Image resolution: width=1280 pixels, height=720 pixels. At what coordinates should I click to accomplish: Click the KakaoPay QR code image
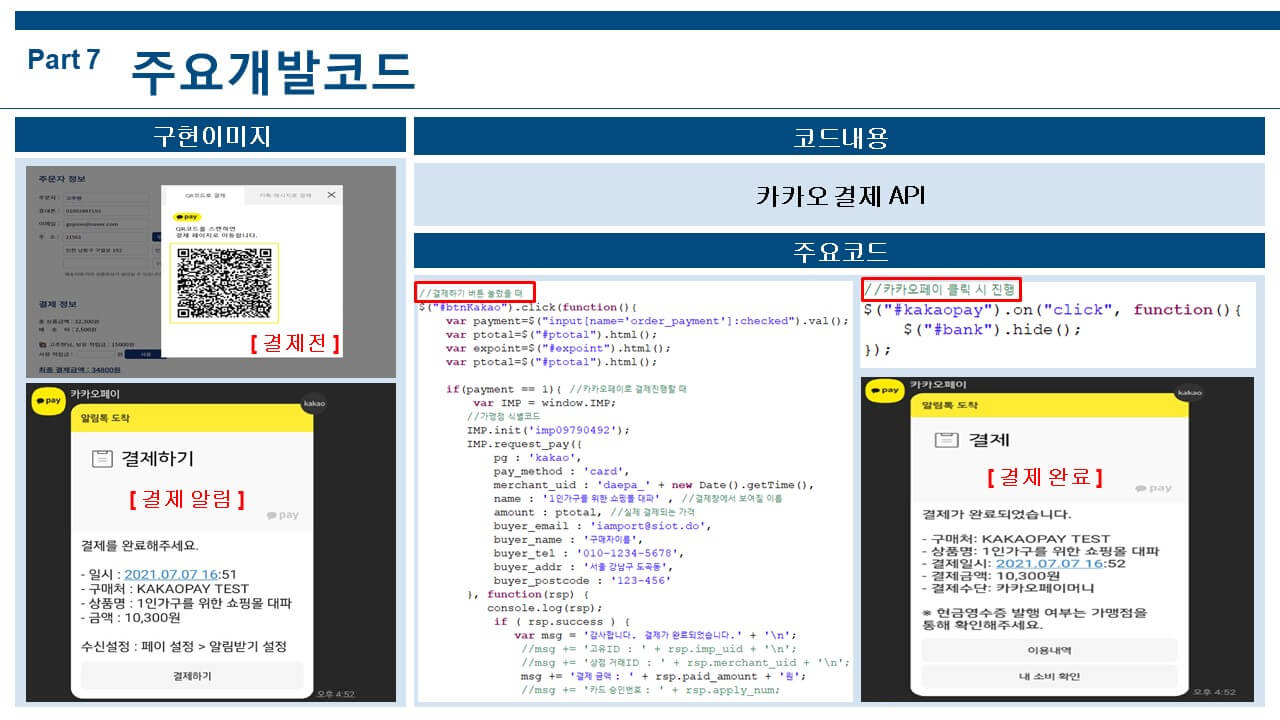(x=224, y=283)
